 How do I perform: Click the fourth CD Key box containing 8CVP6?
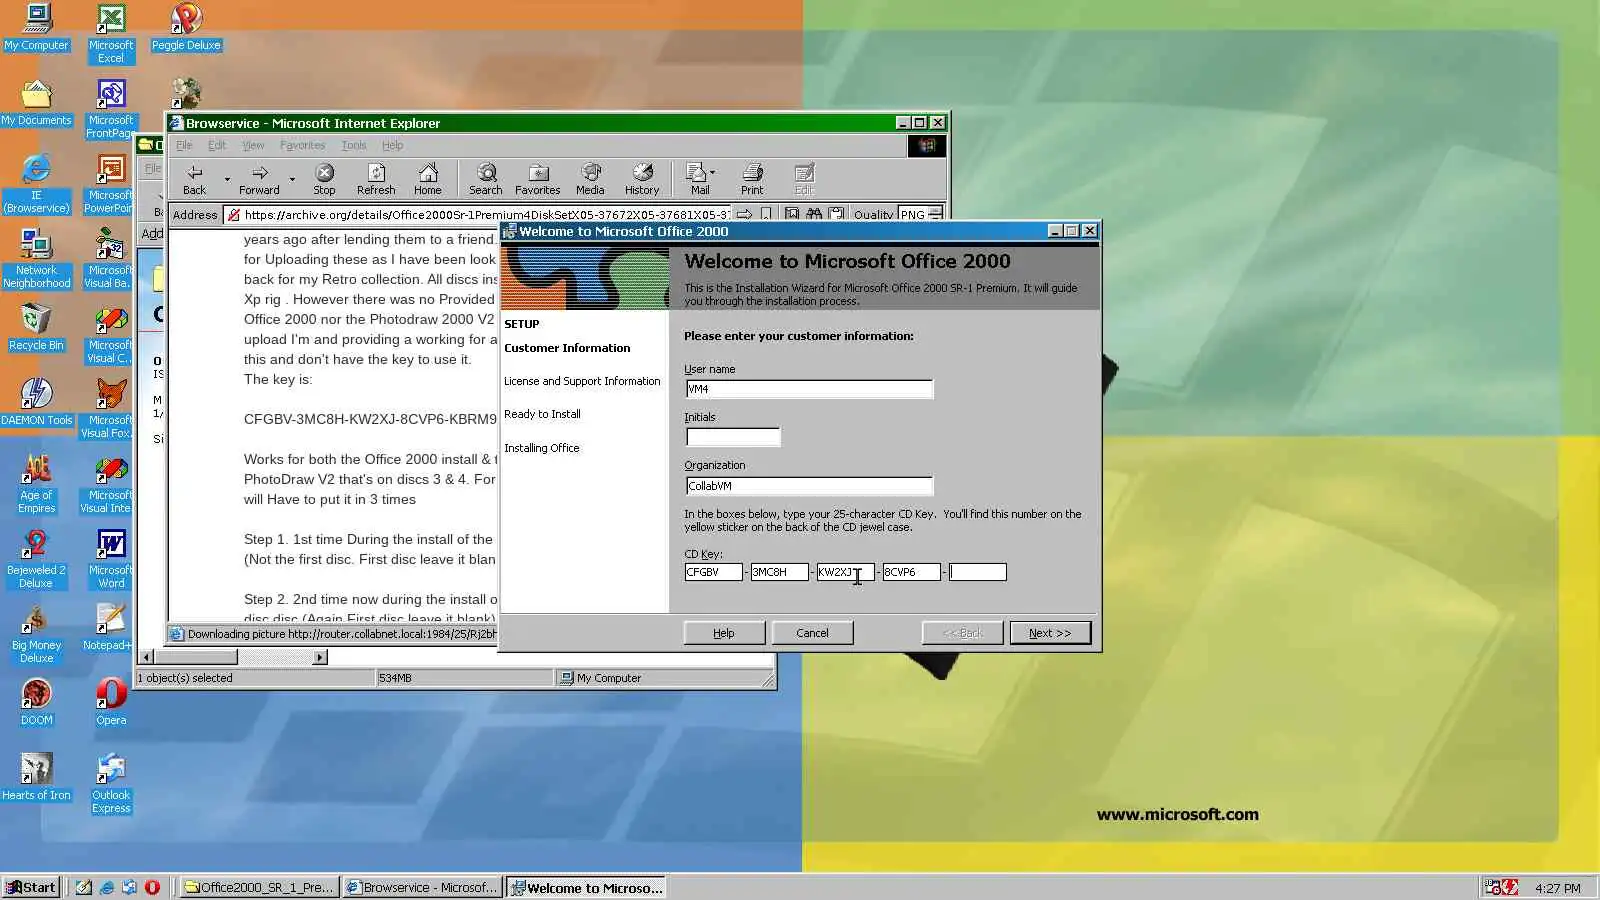(911, 572)
